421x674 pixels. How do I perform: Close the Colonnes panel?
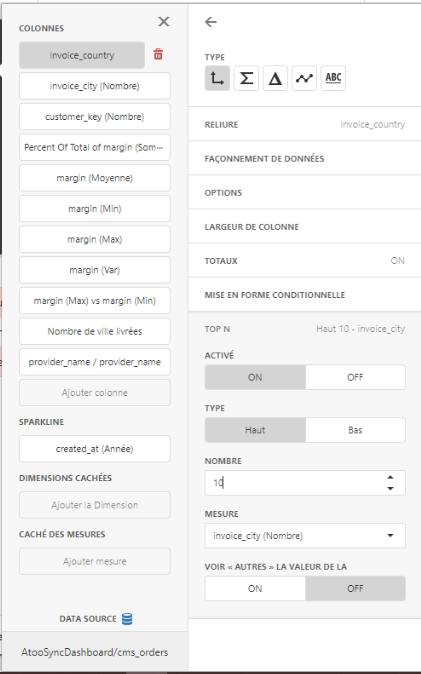pyautogui.click(x=163, y=21)
